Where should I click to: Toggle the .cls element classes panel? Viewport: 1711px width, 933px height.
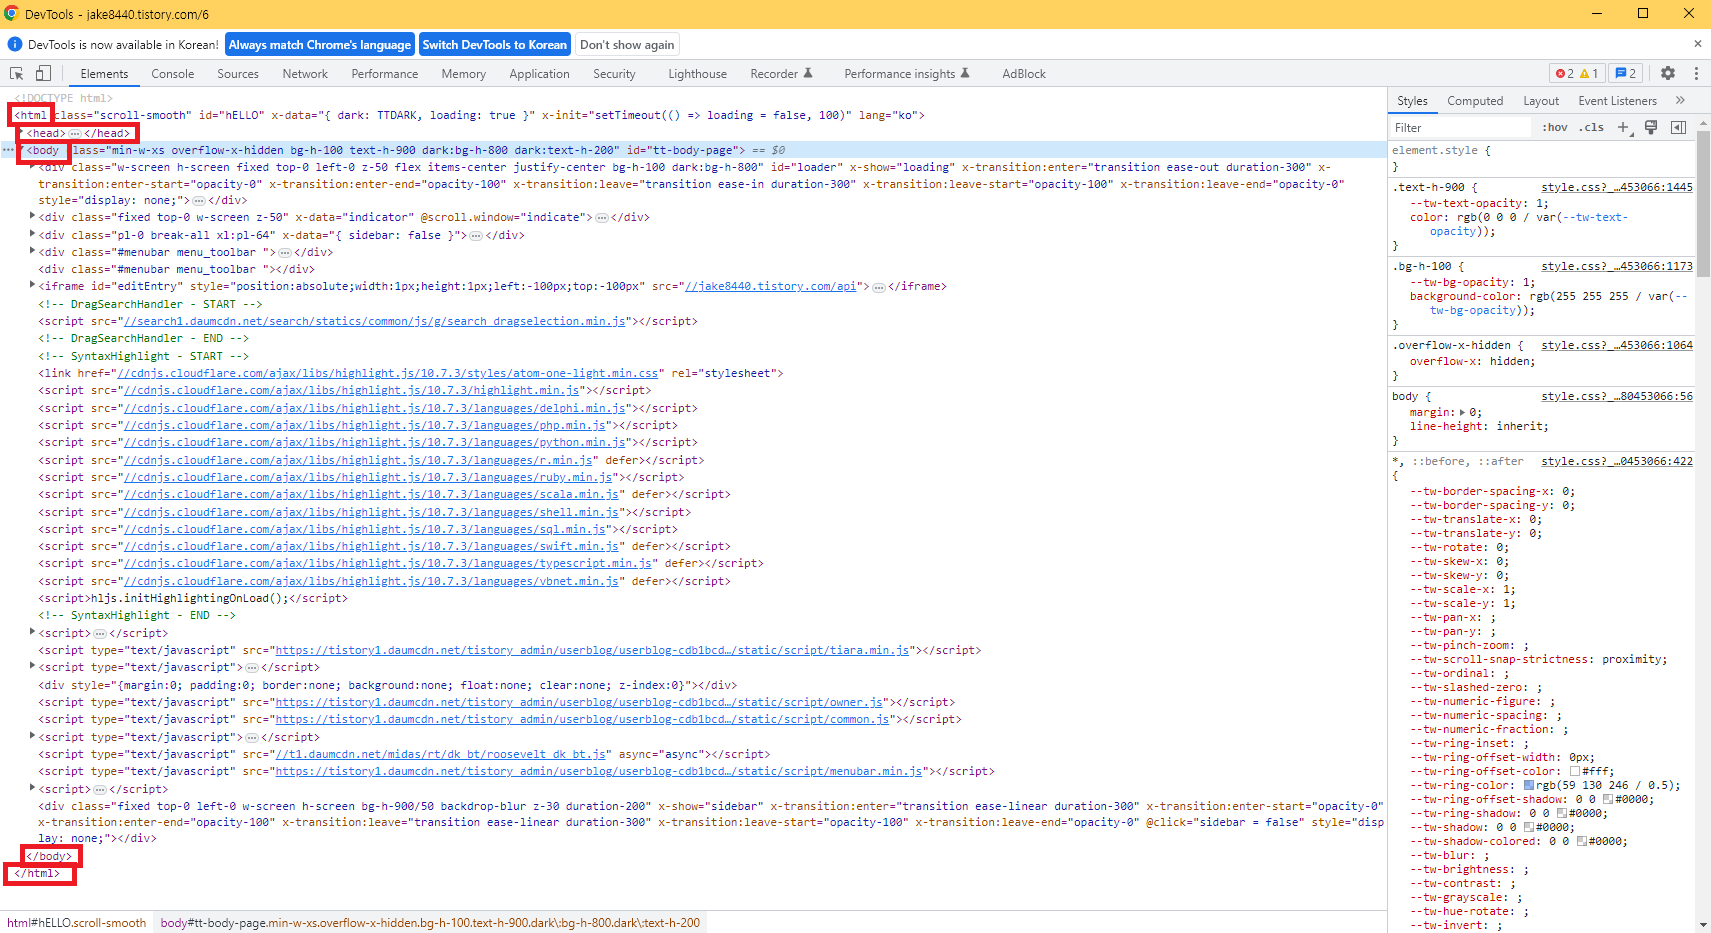pyautogui.click(x=1591, y=127)
